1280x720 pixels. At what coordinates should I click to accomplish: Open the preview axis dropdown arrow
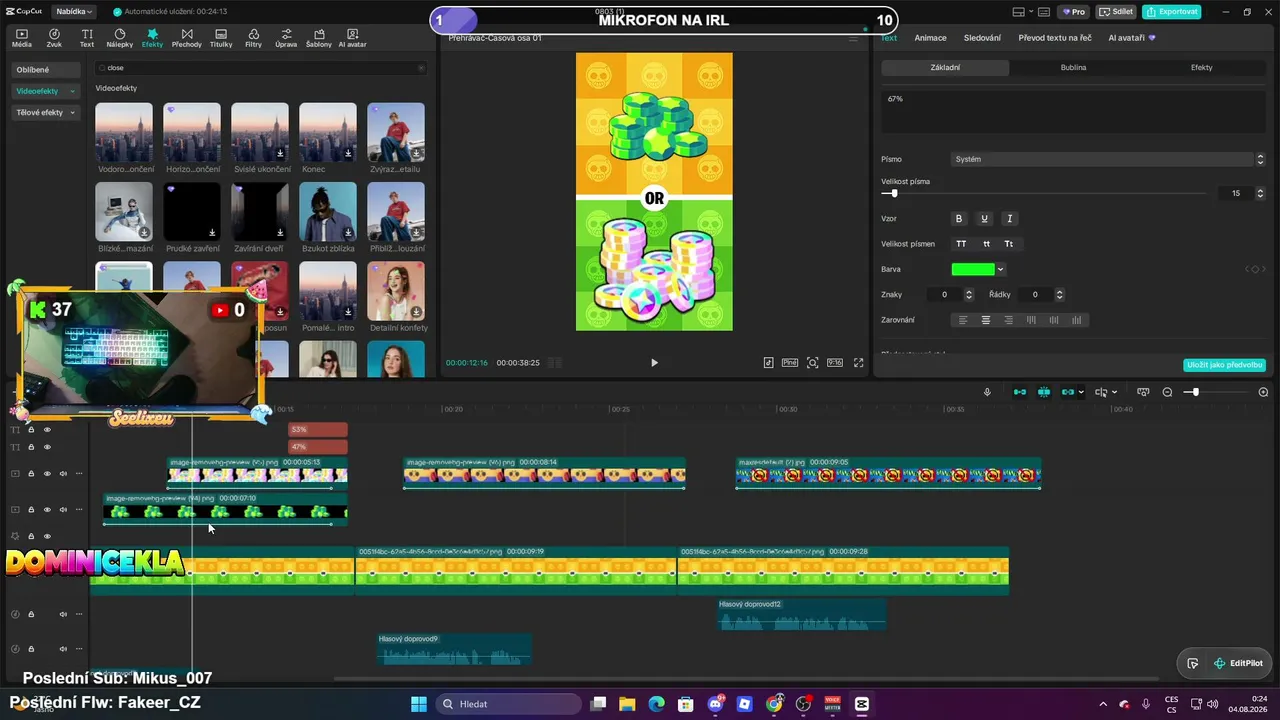pos(1114,392)
